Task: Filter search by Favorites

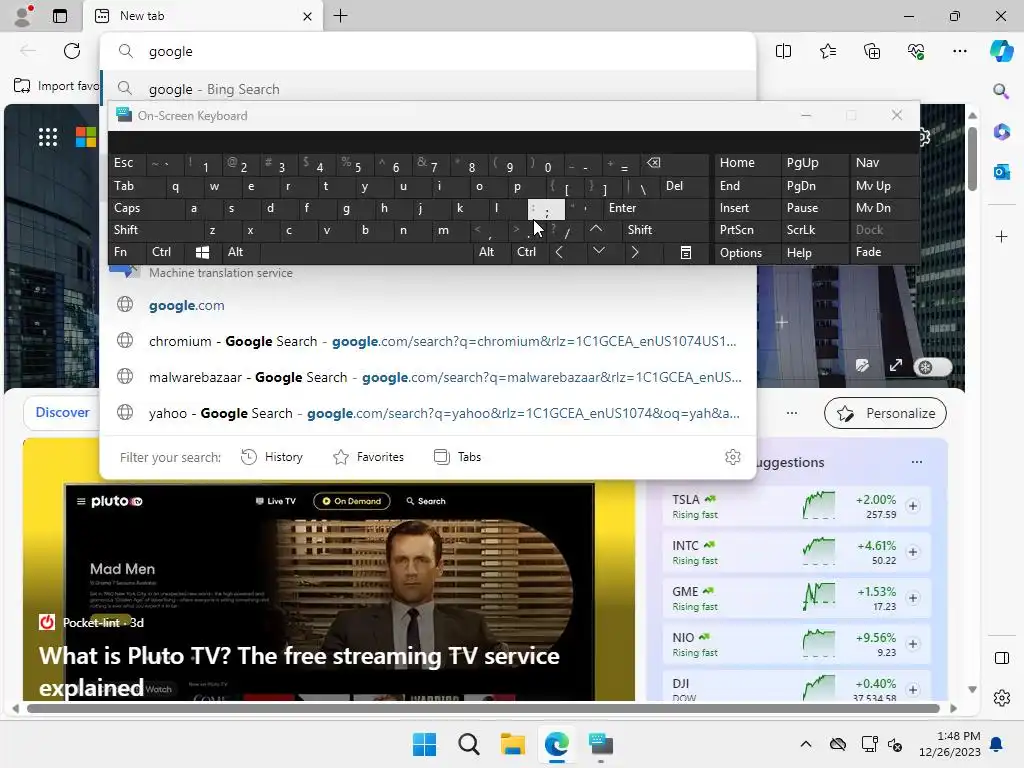Action: [368, 457]
